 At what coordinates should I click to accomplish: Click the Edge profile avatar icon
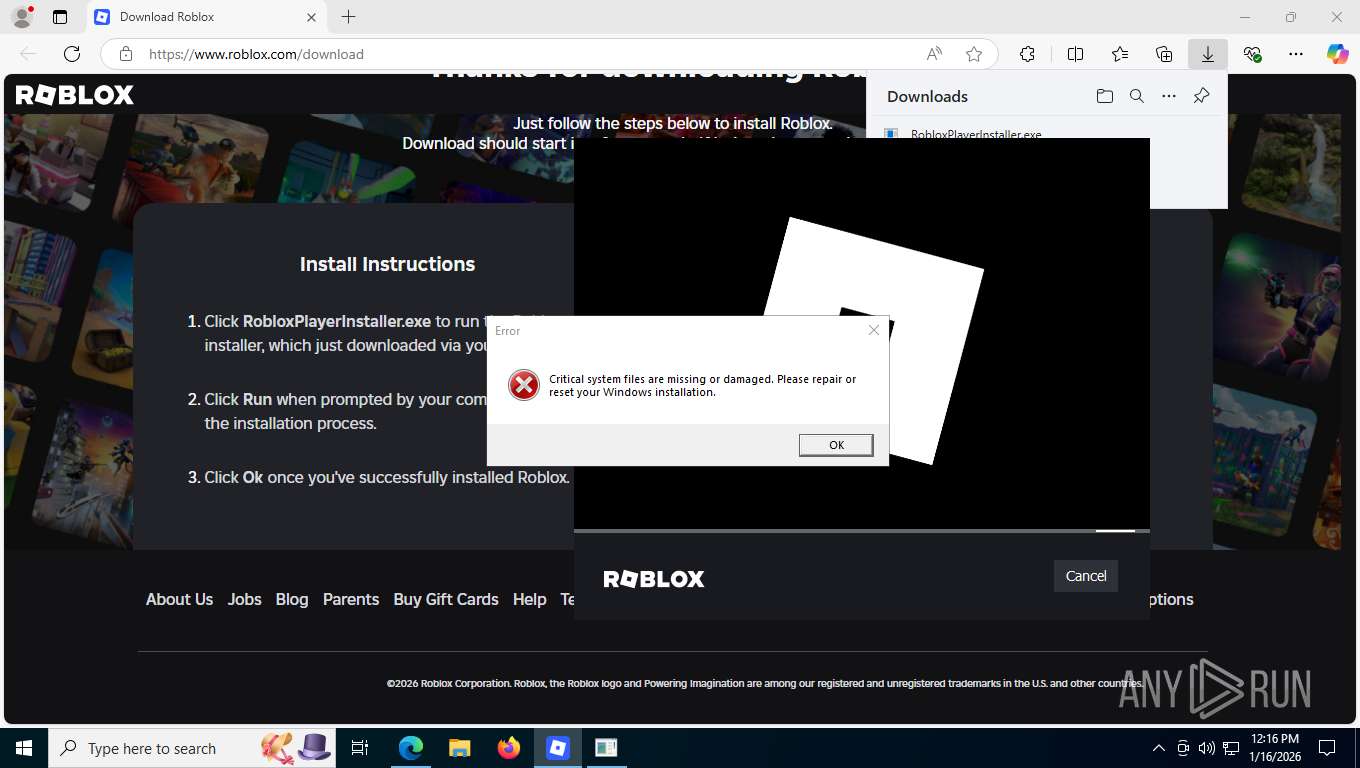(21, 17)
